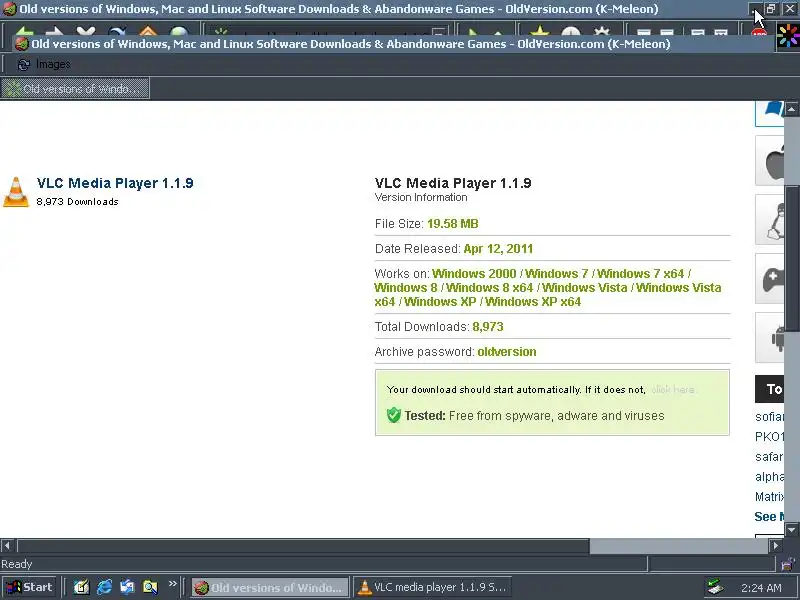Click the restore window button in title bar

771,9
